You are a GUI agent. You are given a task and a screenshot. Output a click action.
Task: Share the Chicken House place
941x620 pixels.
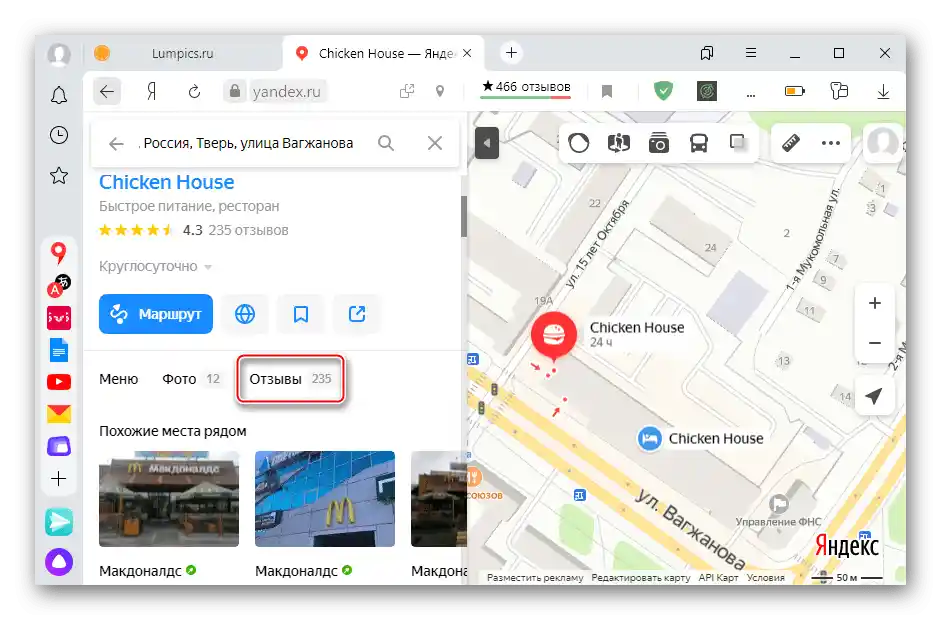click(x=357, y=313)
